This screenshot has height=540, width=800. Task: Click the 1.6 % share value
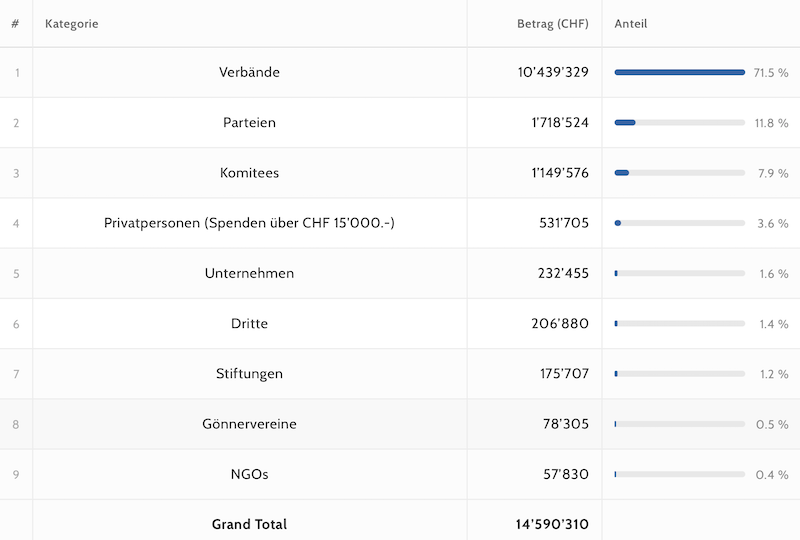(774, 274)
